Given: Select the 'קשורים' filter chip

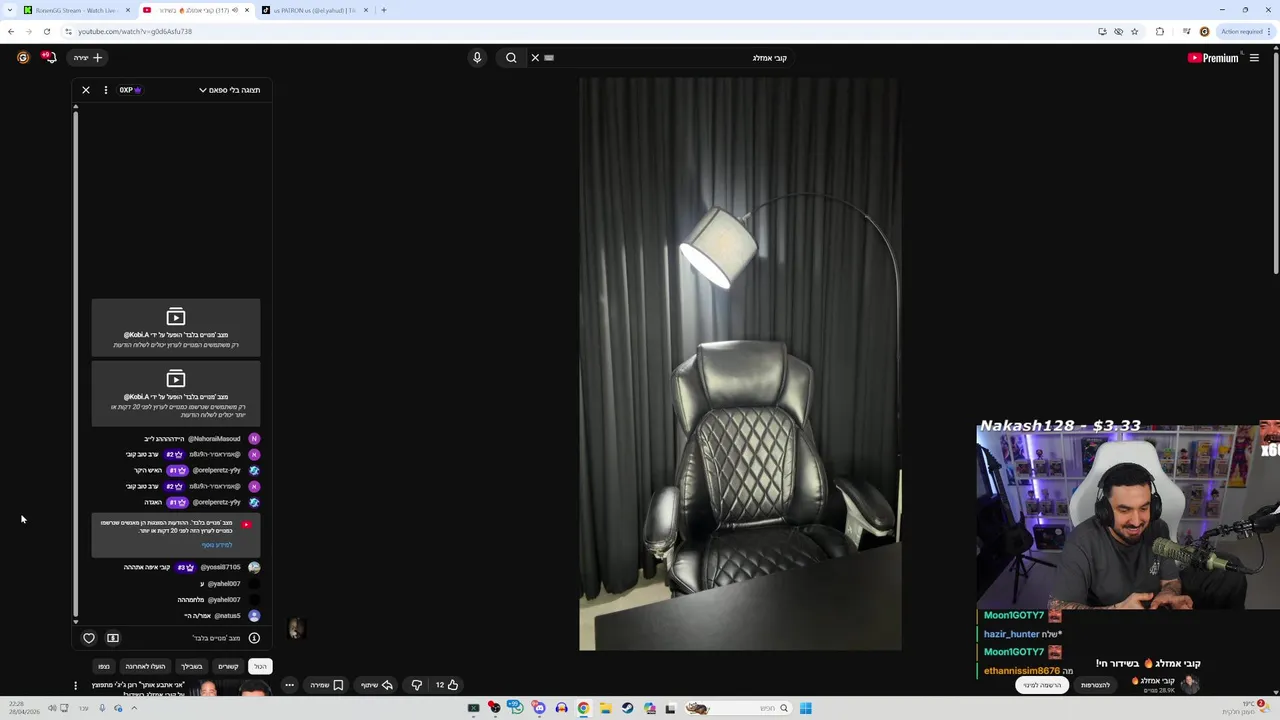Looking at the screenshot, I should pos(228,666).
